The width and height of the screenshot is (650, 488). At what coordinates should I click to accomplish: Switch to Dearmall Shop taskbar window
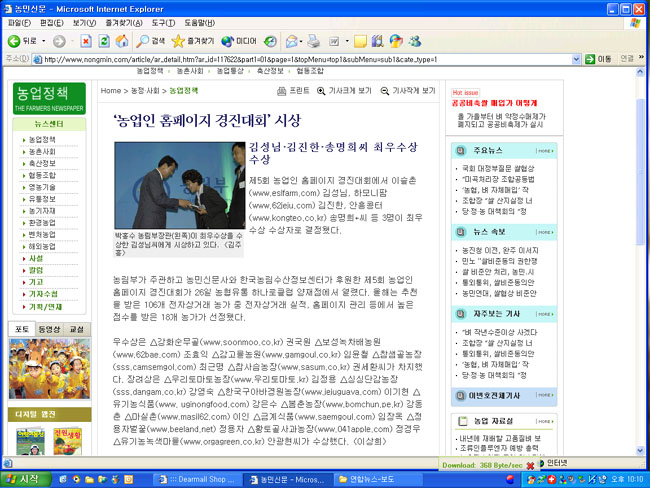(x=197, y=480)
